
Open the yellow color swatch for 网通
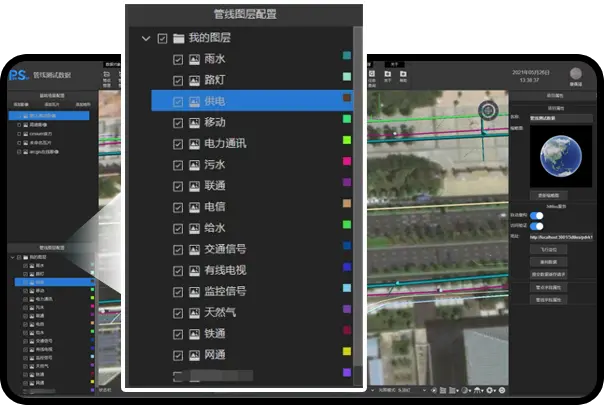point(347,351)
